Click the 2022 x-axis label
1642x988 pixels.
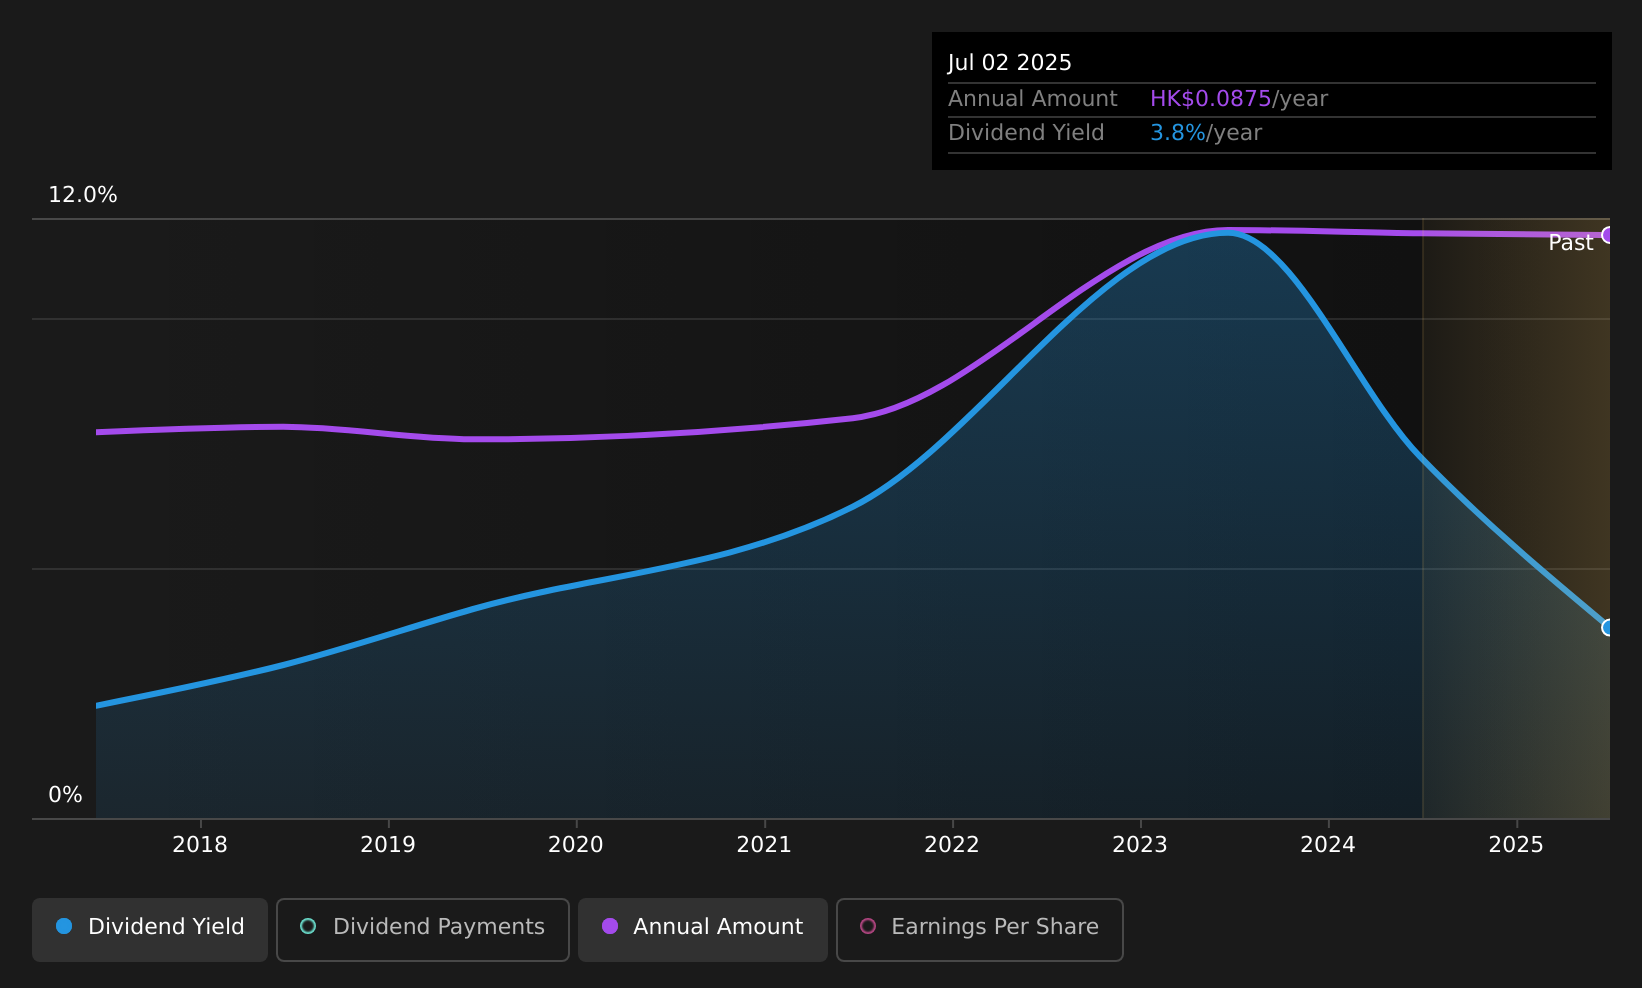point(952,845)
